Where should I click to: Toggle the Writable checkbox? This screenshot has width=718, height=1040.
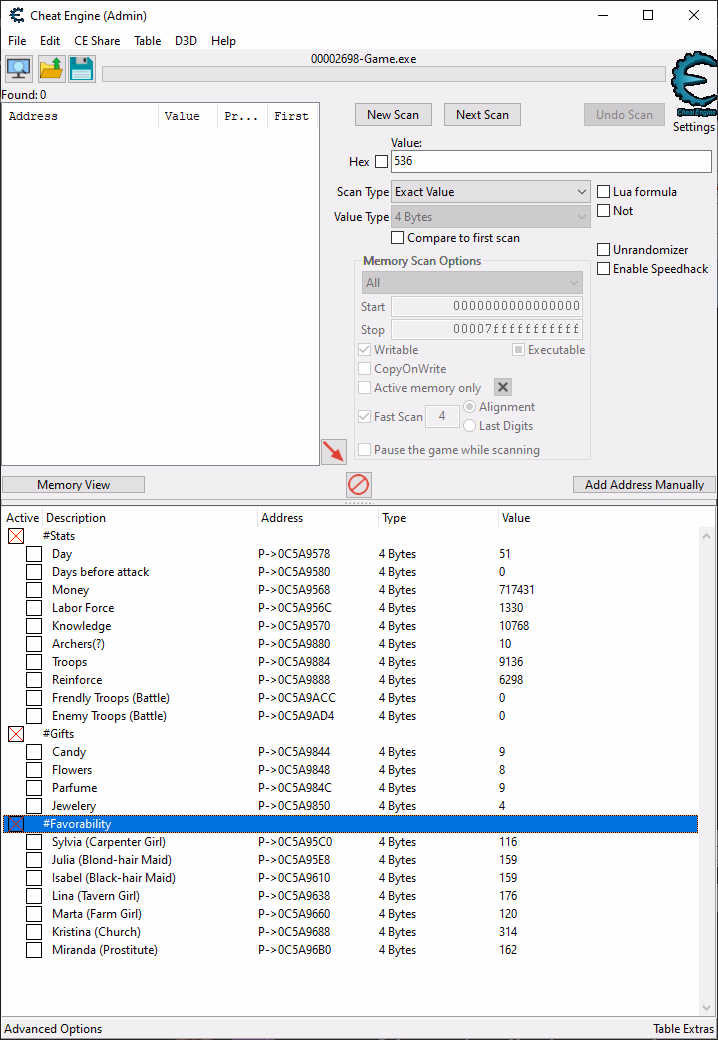(365, 350)
